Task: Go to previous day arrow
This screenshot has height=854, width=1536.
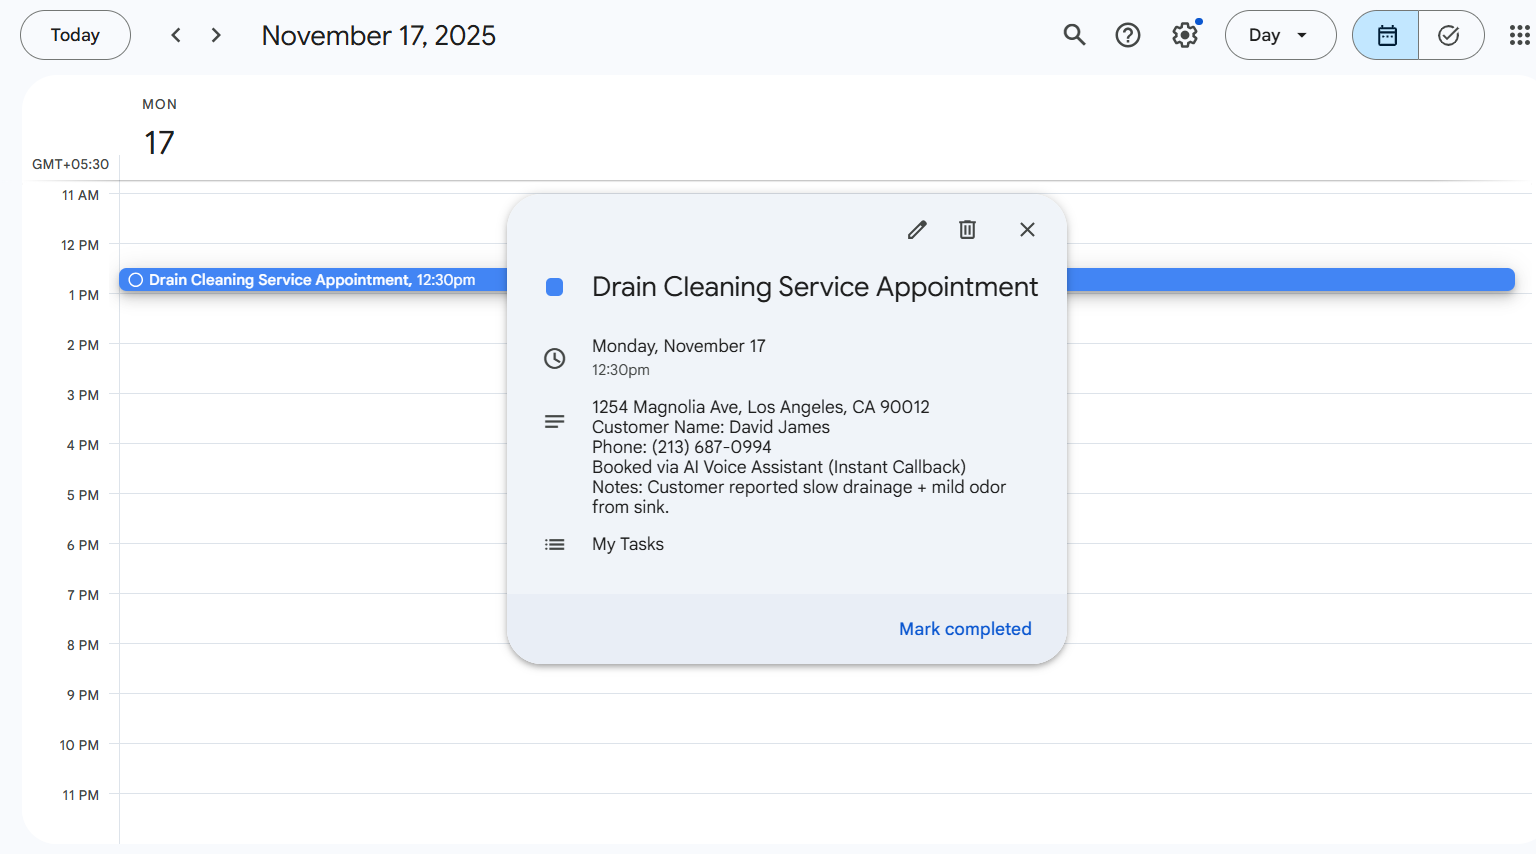Action: 176,35
